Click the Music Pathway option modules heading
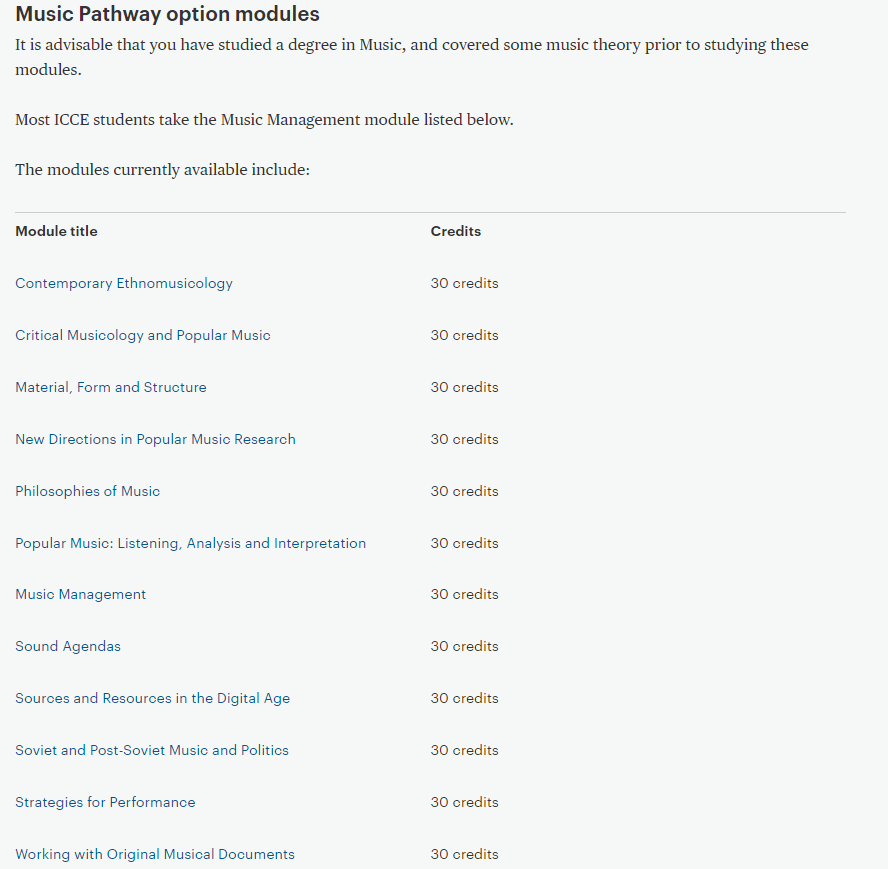Viewport: 888px width, 869px height. (168, 14)
